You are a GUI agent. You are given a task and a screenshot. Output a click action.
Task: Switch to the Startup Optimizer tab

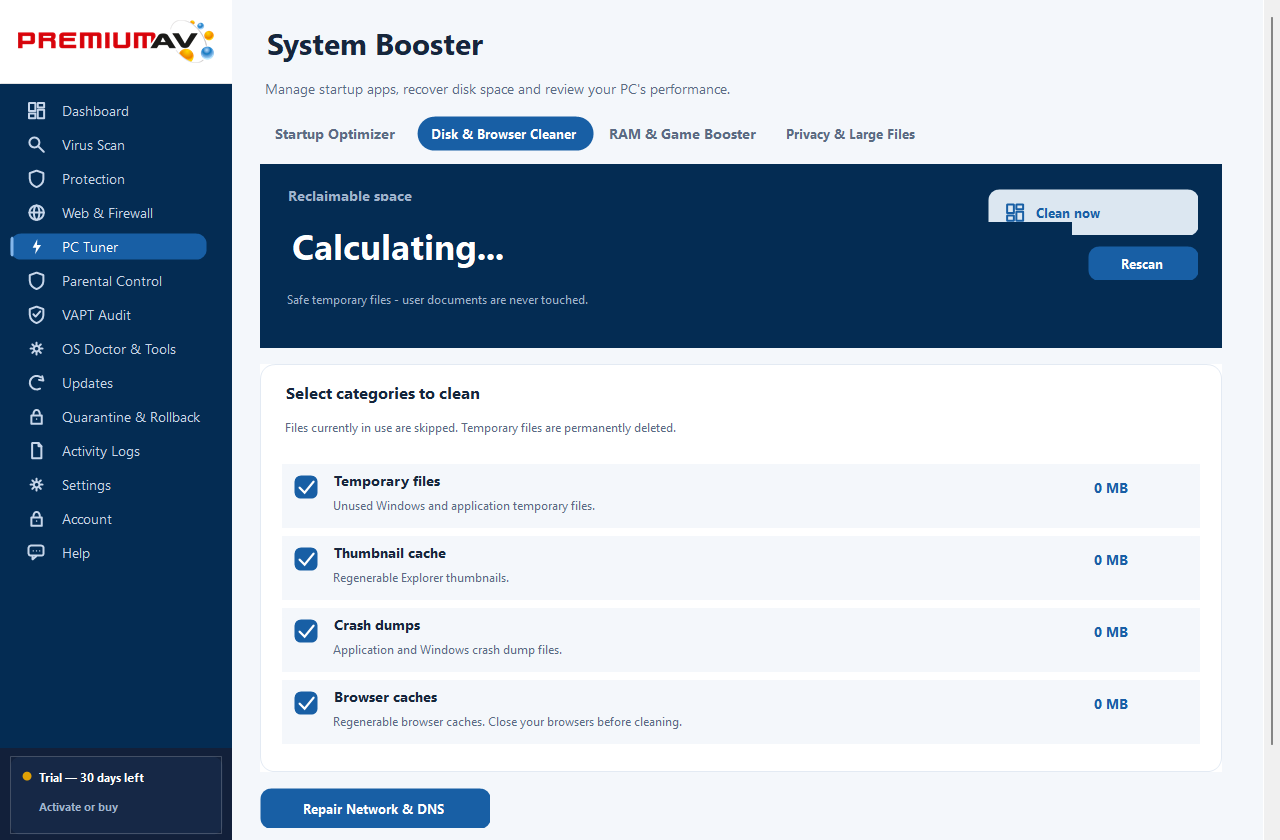[x=335, y=134]
